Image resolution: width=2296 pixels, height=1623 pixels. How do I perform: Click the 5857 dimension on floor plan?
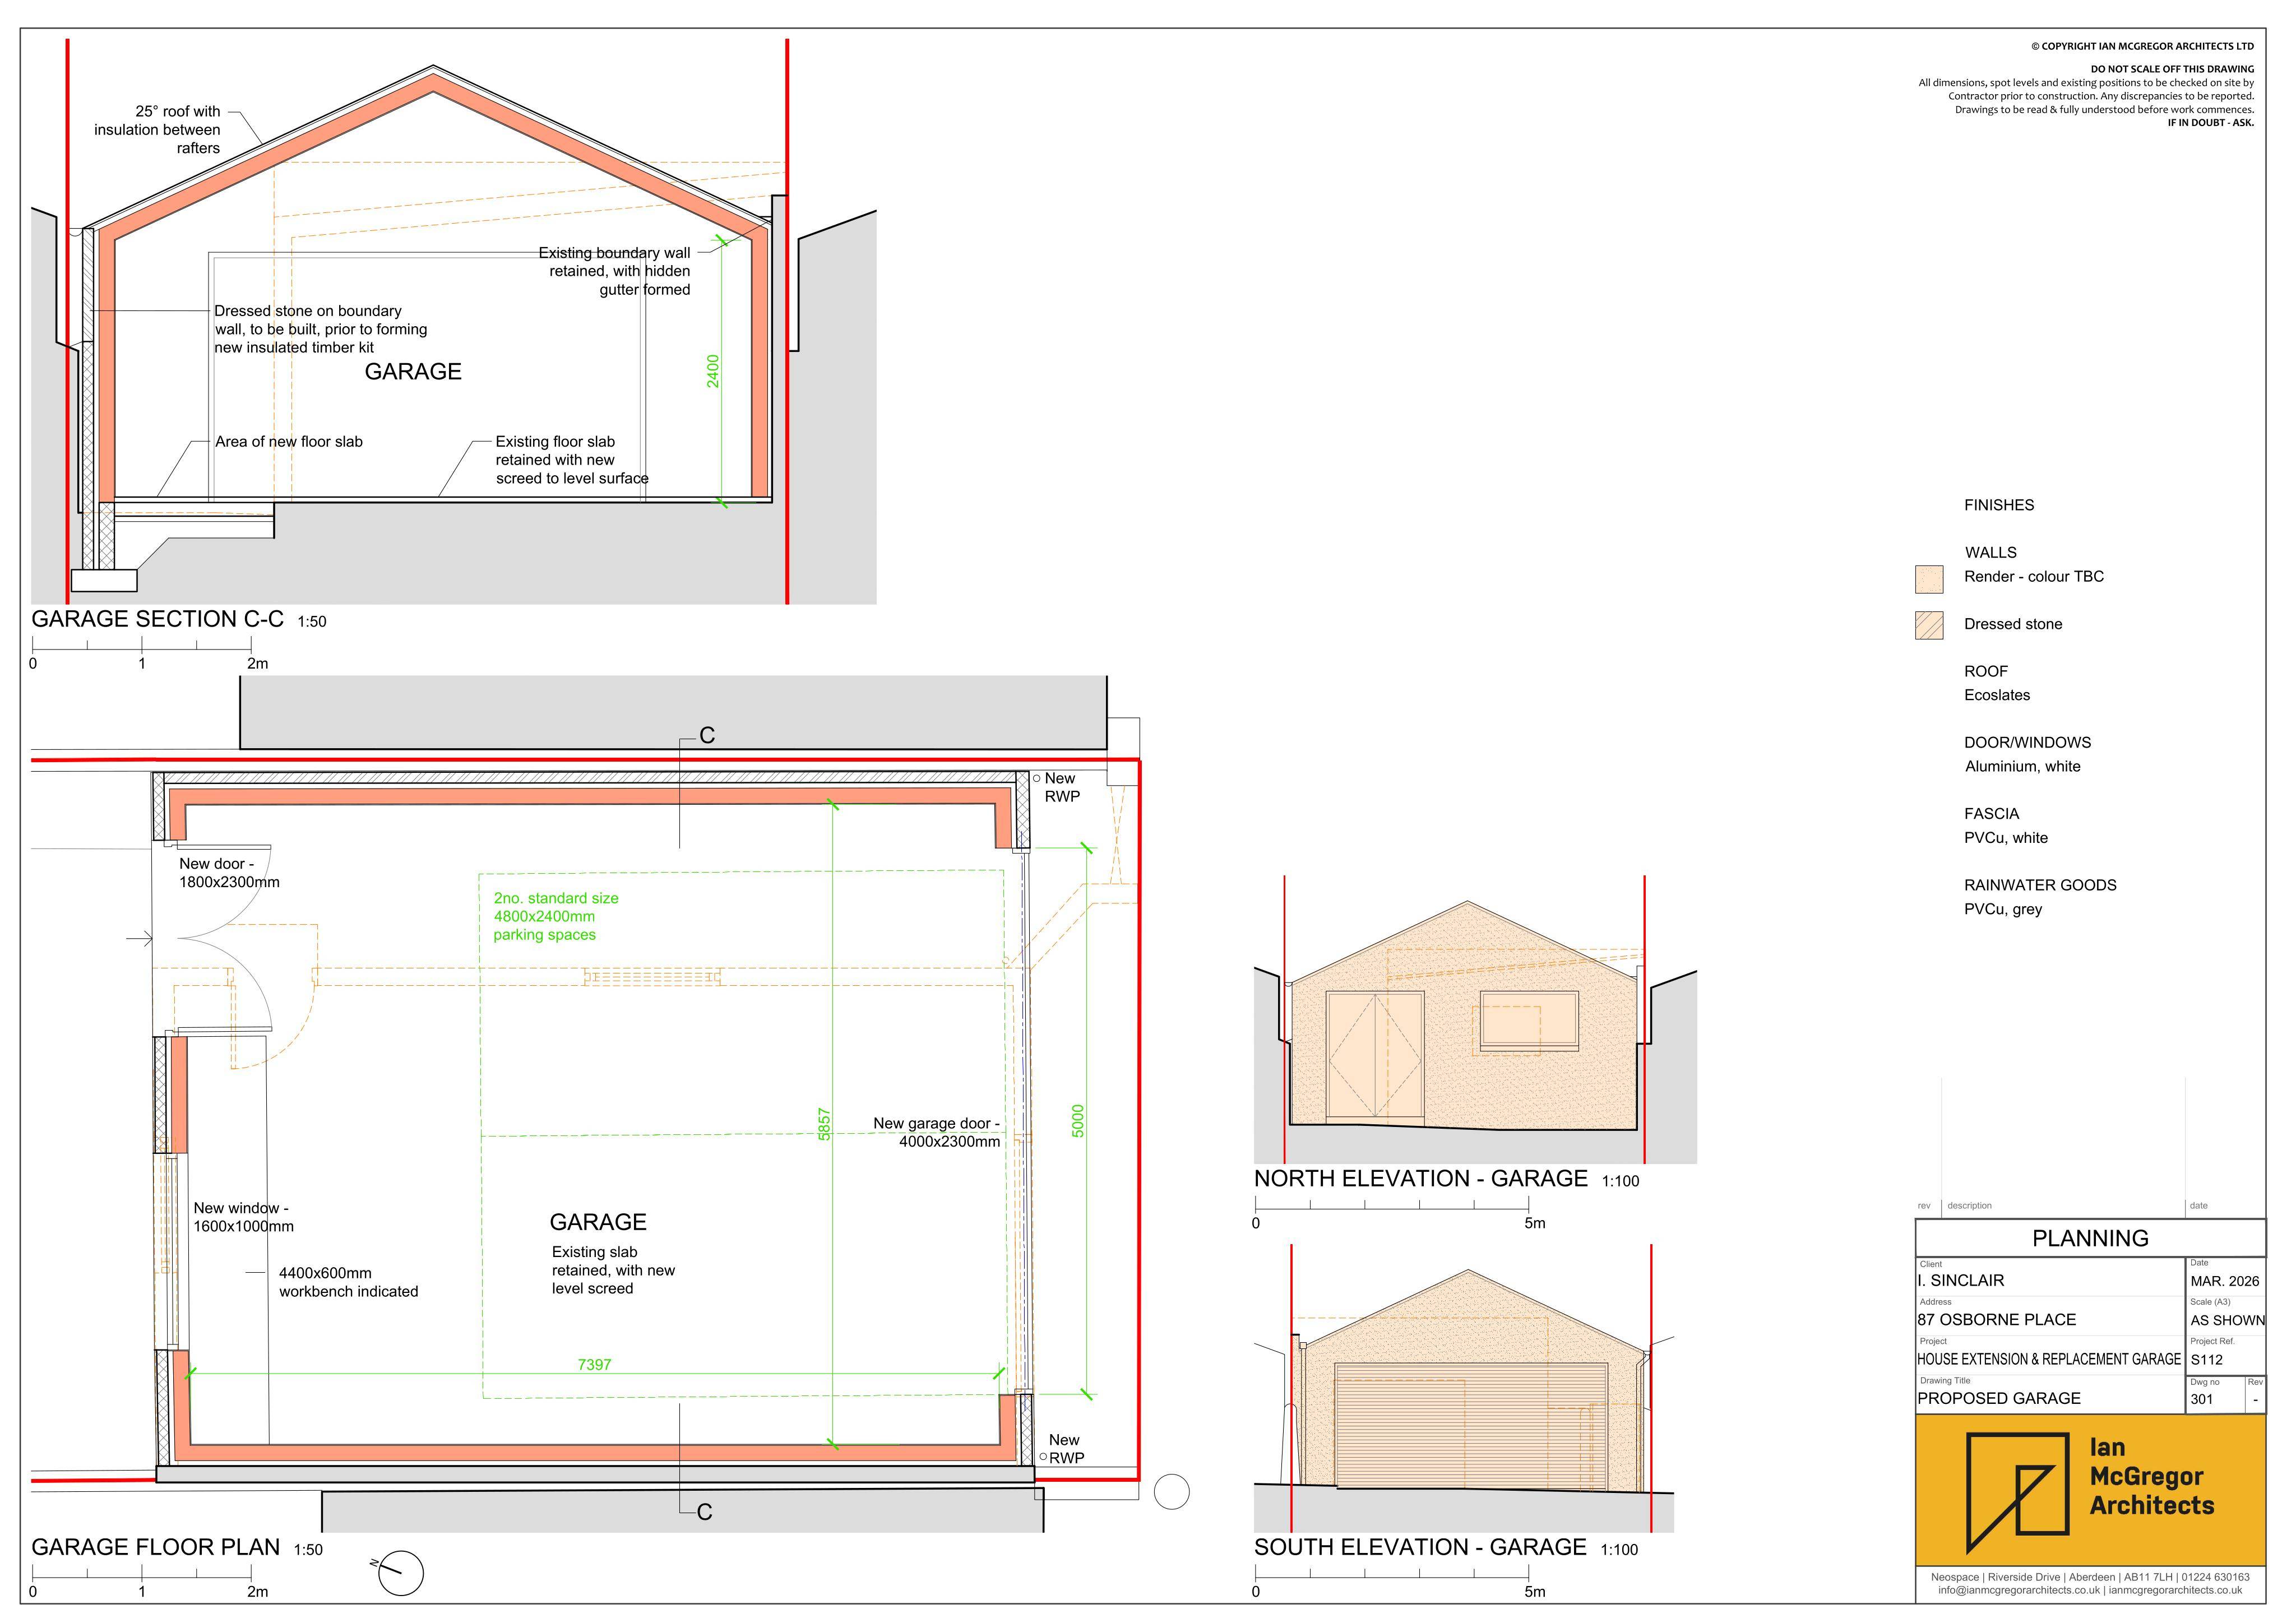(824, 1124)
